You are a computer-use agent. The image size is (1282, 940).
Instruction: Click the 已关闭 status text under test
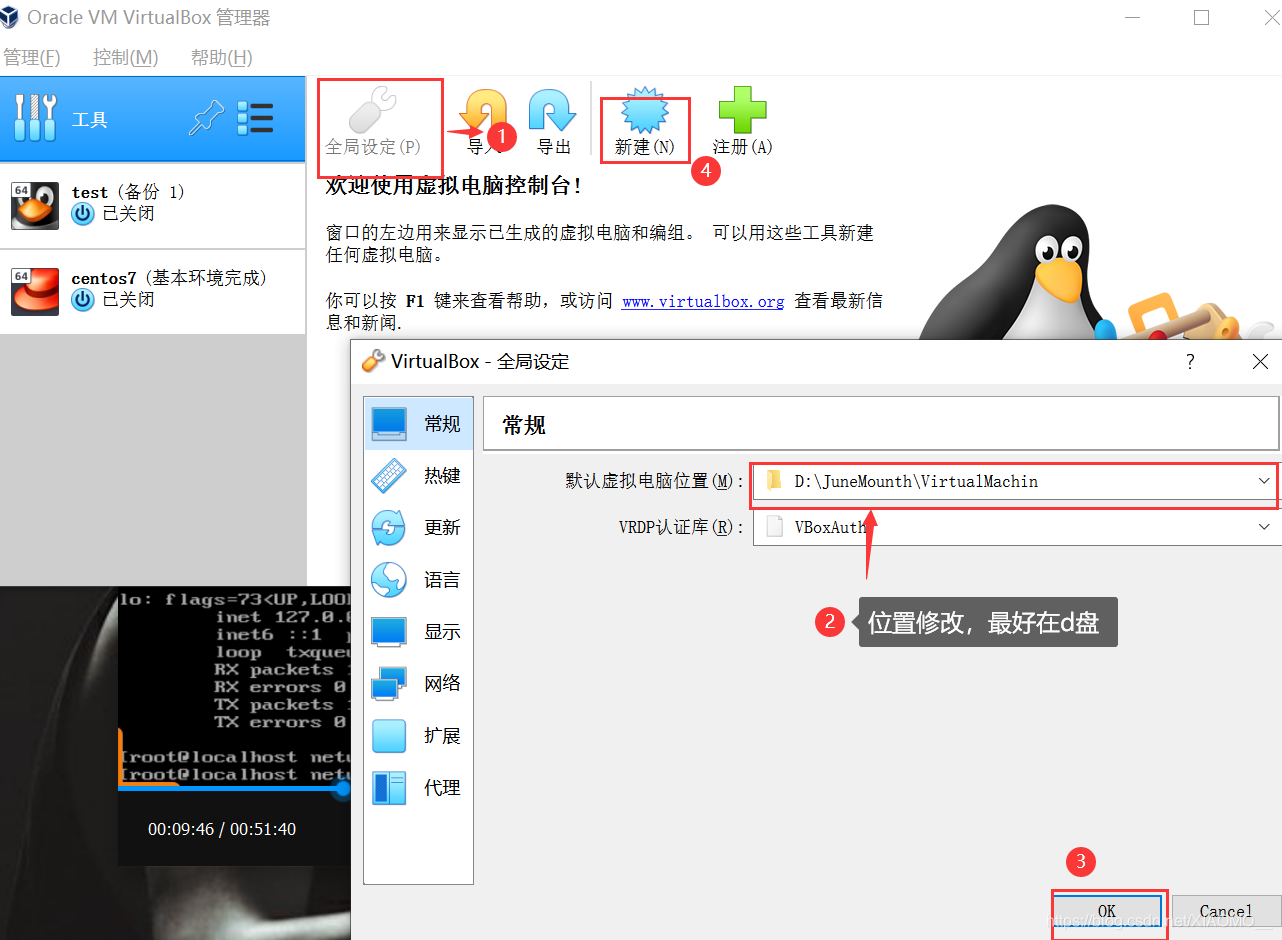pos(128,214)
